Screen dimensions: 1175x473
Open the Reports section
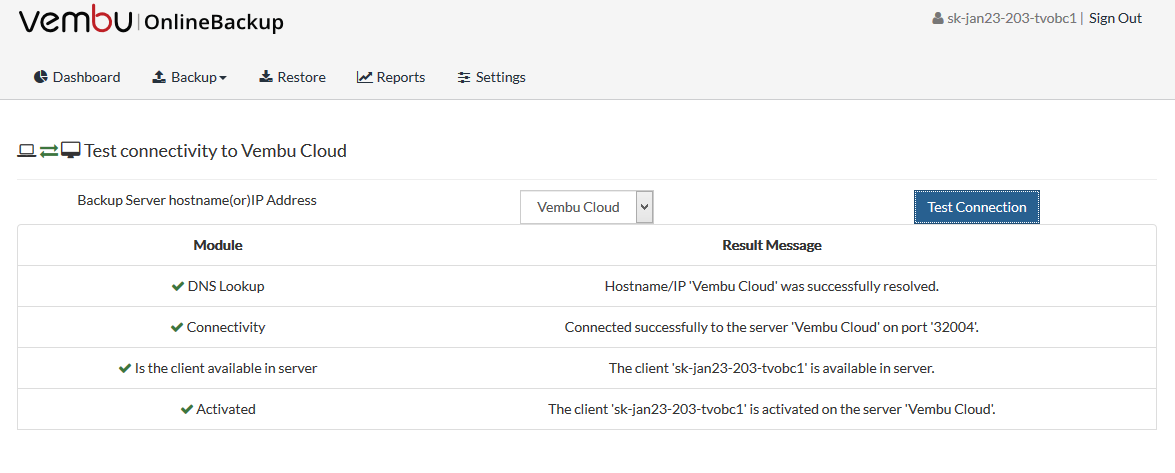point(391,77)
